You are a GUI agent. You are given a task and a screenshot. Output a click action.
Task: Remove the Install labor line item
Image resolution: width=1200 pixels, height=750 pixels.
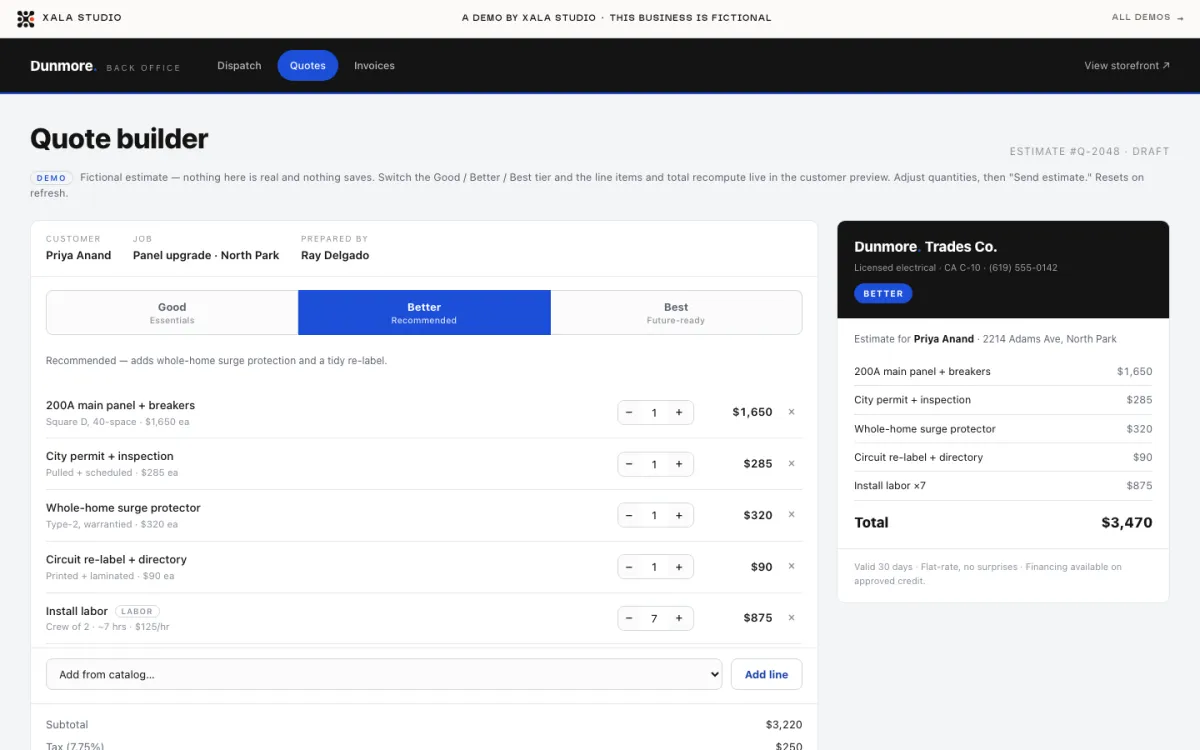[791, 618]
